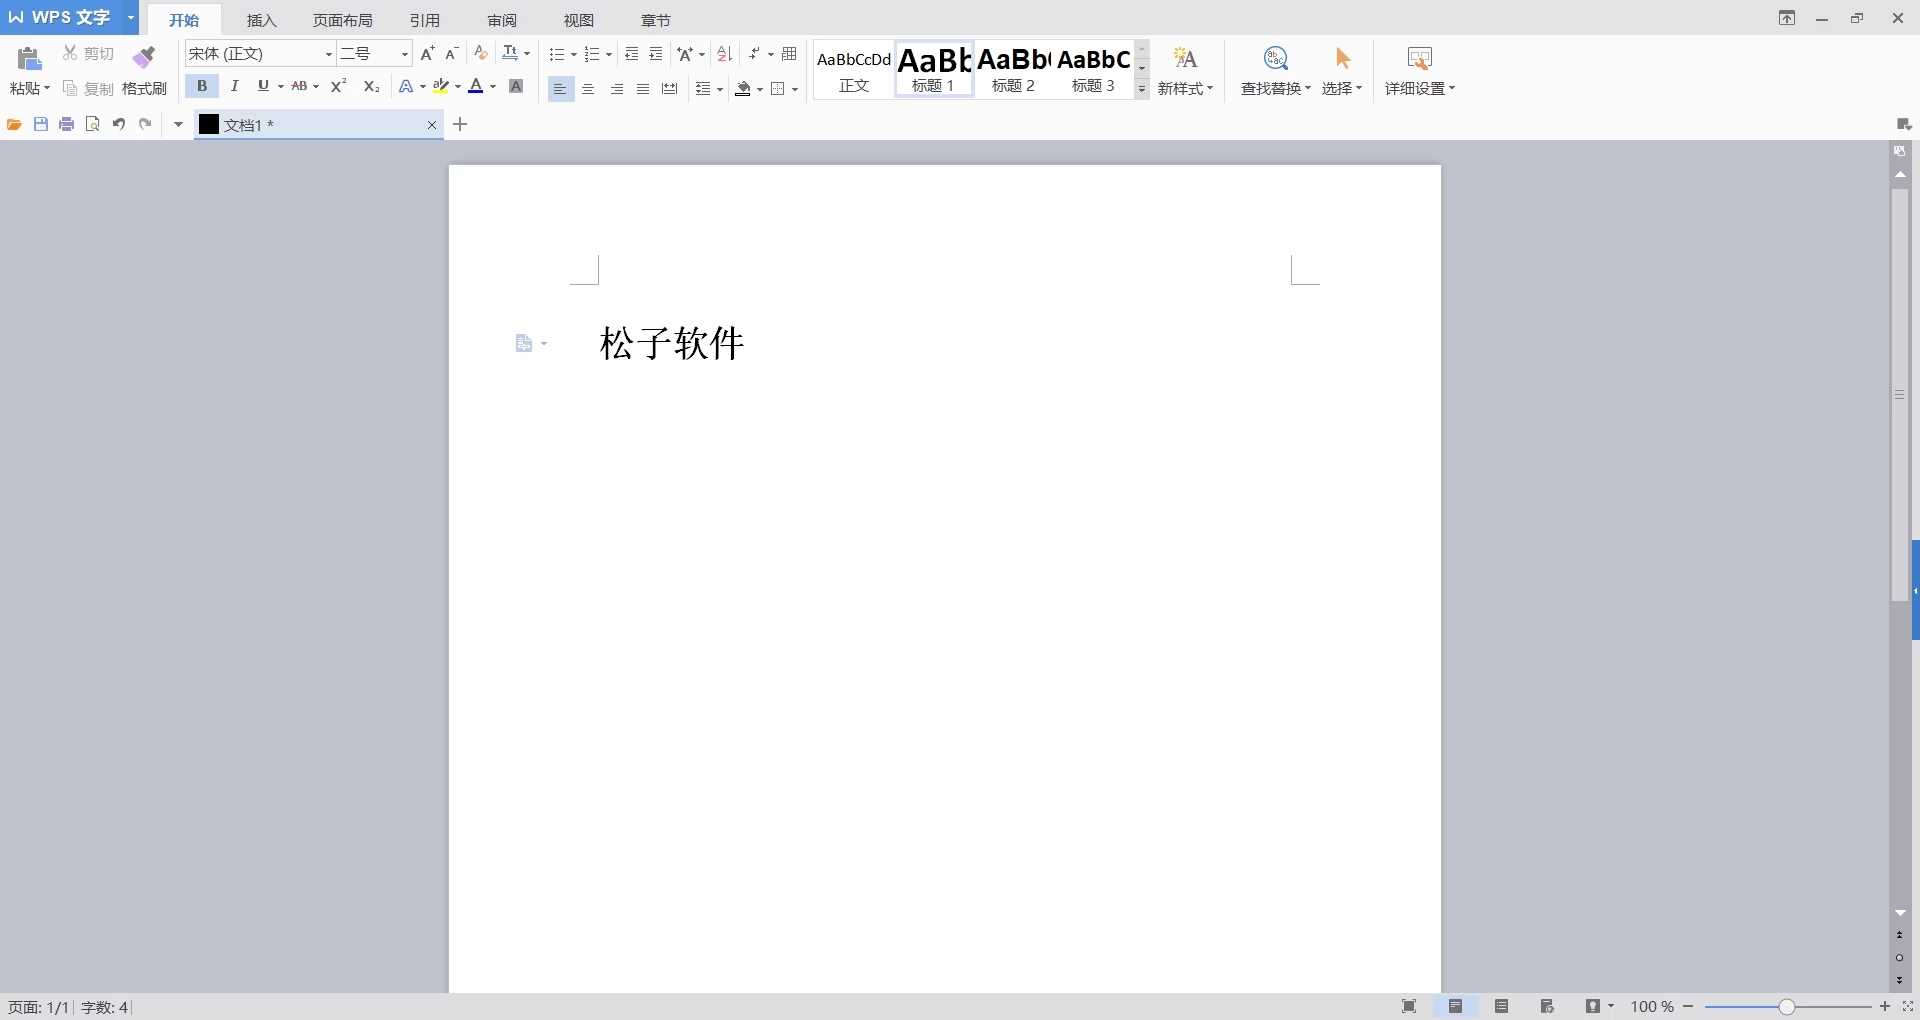1920x1020 pixels.
Task: Apply the 标题 2 heading style
Action: coord(1013,70)
